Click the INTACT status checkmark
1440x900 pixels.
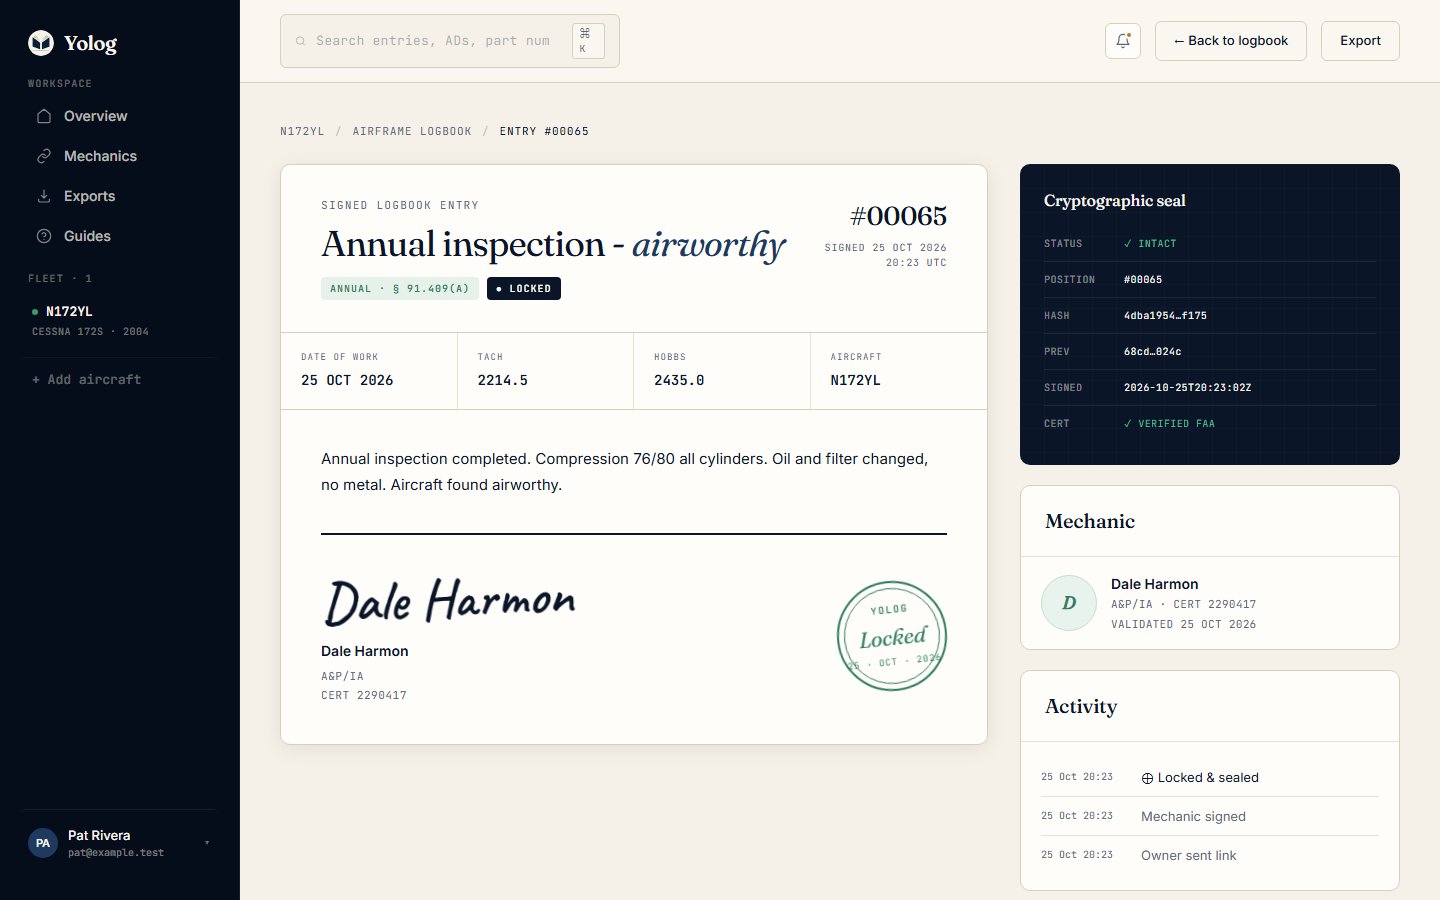coord(1128,243)
